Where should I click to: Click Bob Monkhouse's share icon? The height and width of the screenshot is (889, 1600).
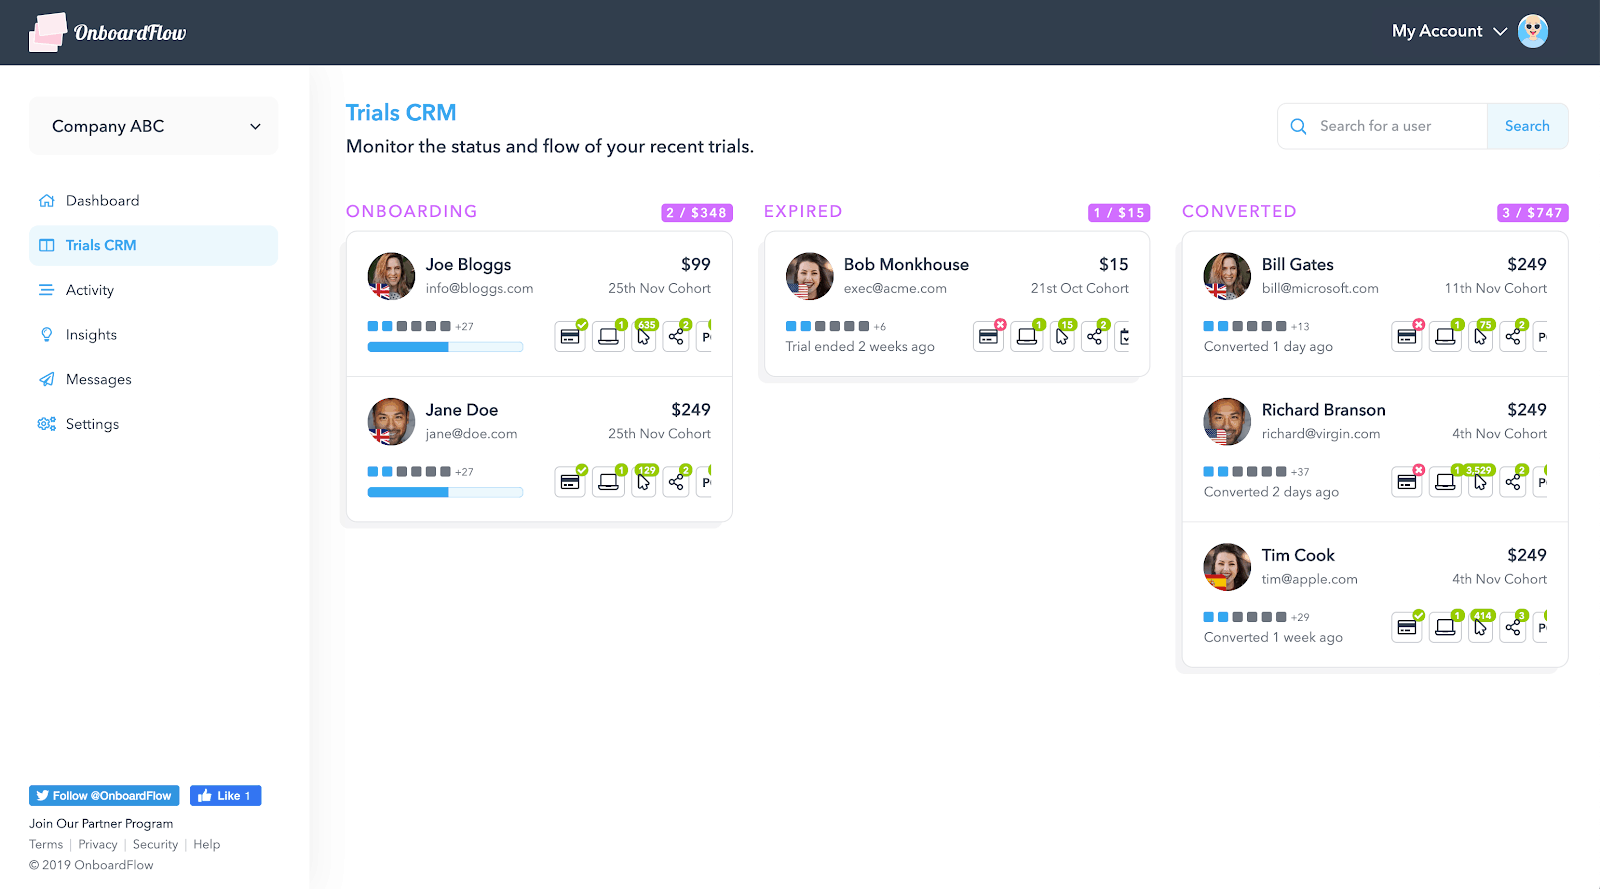coord(1095,336)
